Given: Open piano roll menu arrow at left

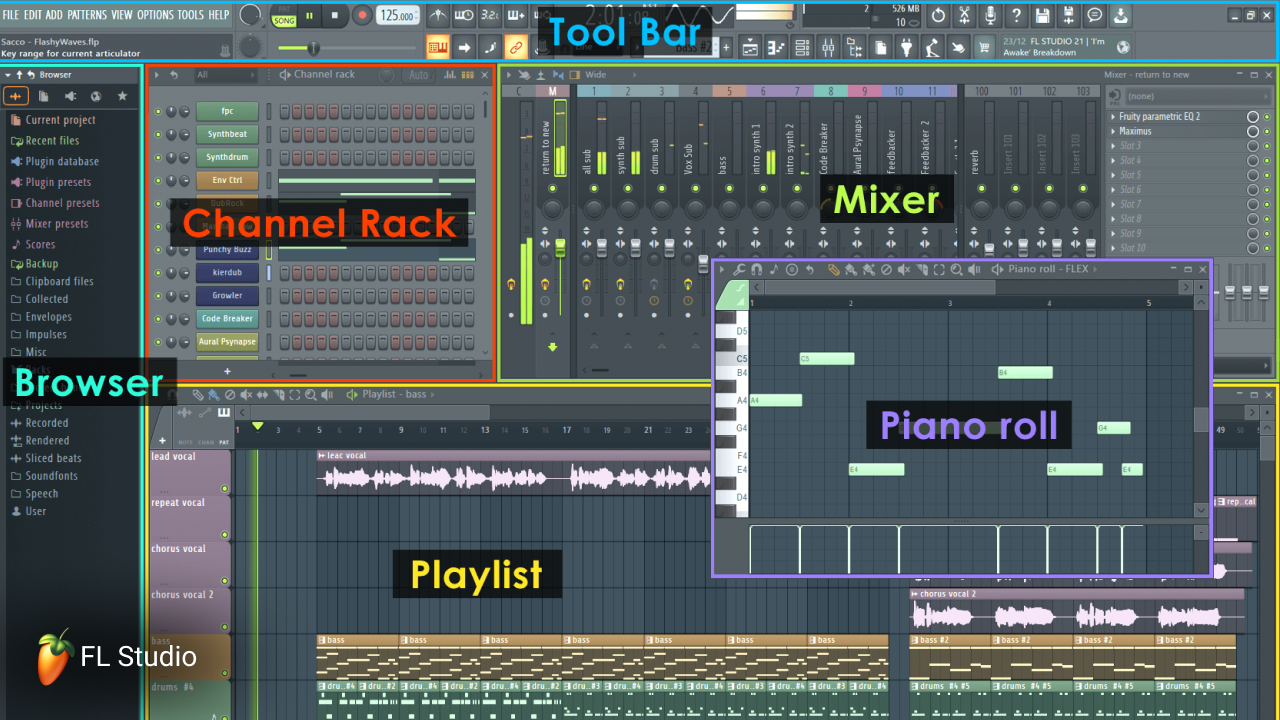Looking at the screenshot, I should (722, 269).
